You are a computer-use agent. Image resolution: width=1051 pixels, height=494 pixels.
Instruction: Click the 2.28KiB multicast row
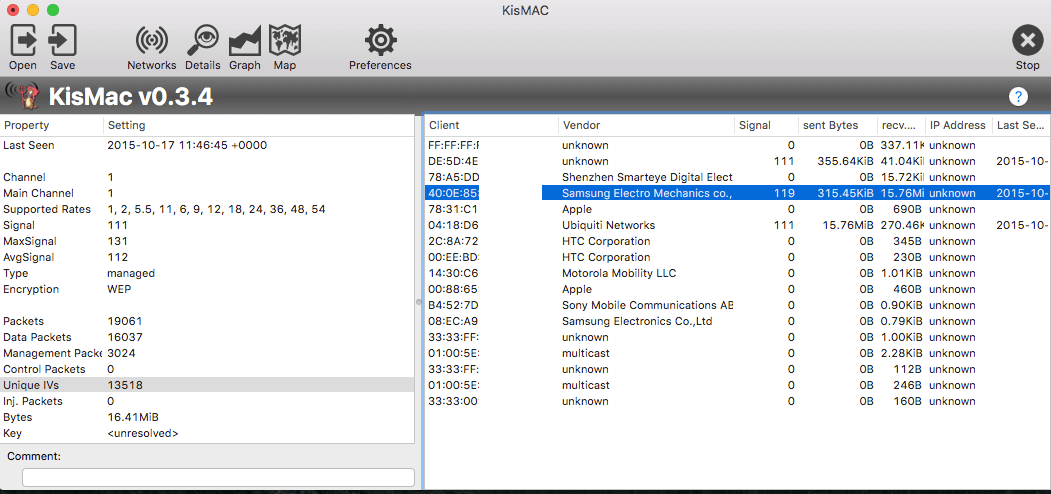[x=737, y=353]
